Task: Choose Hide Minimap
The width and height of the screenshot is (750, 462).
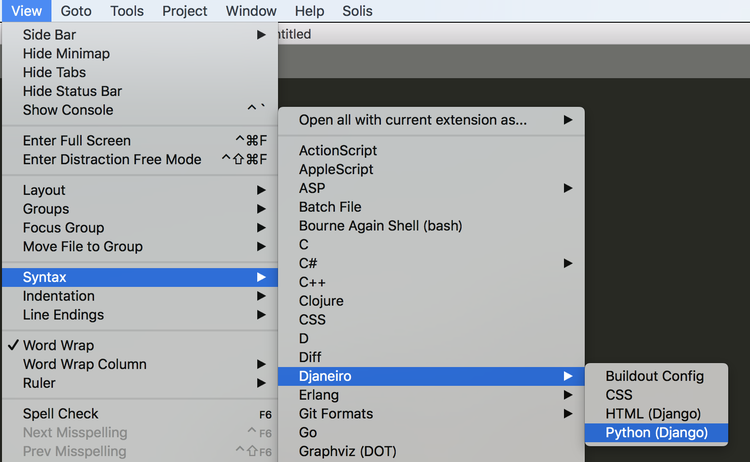Action: pos(140,54)
